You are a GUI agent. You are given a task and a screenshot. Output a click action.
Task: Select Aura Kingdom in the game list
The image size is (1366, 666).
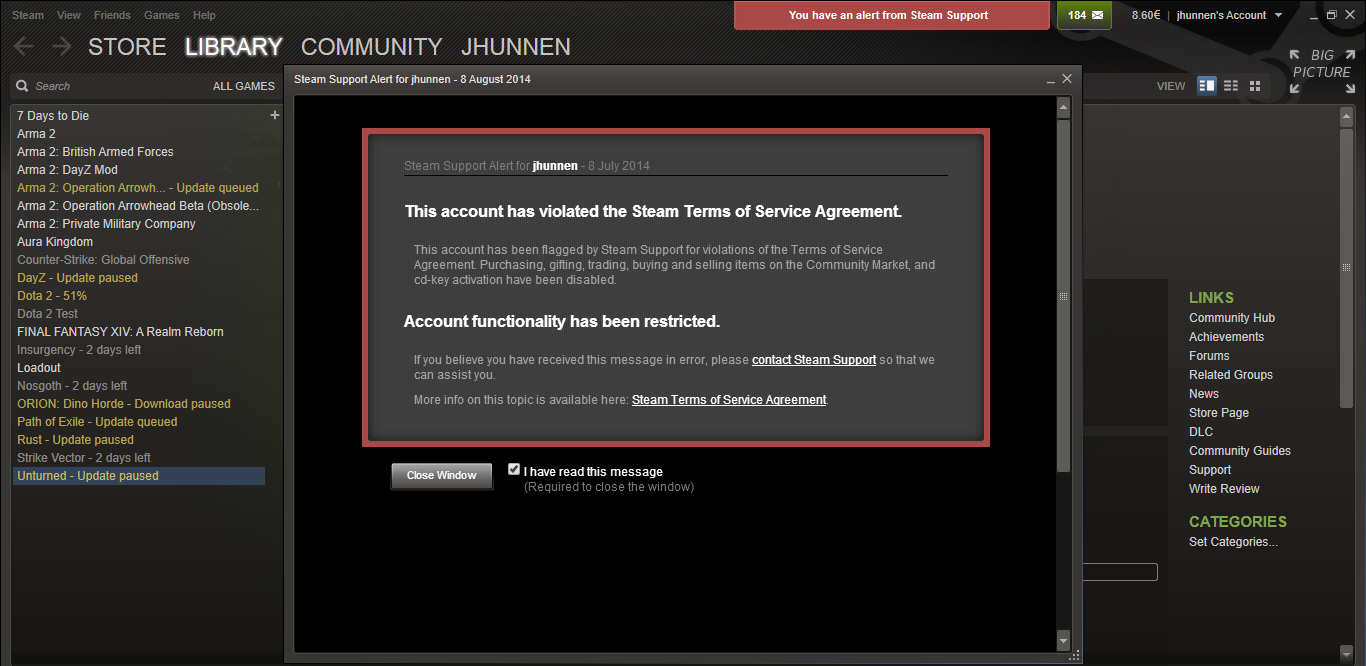(x=138, y=242)
